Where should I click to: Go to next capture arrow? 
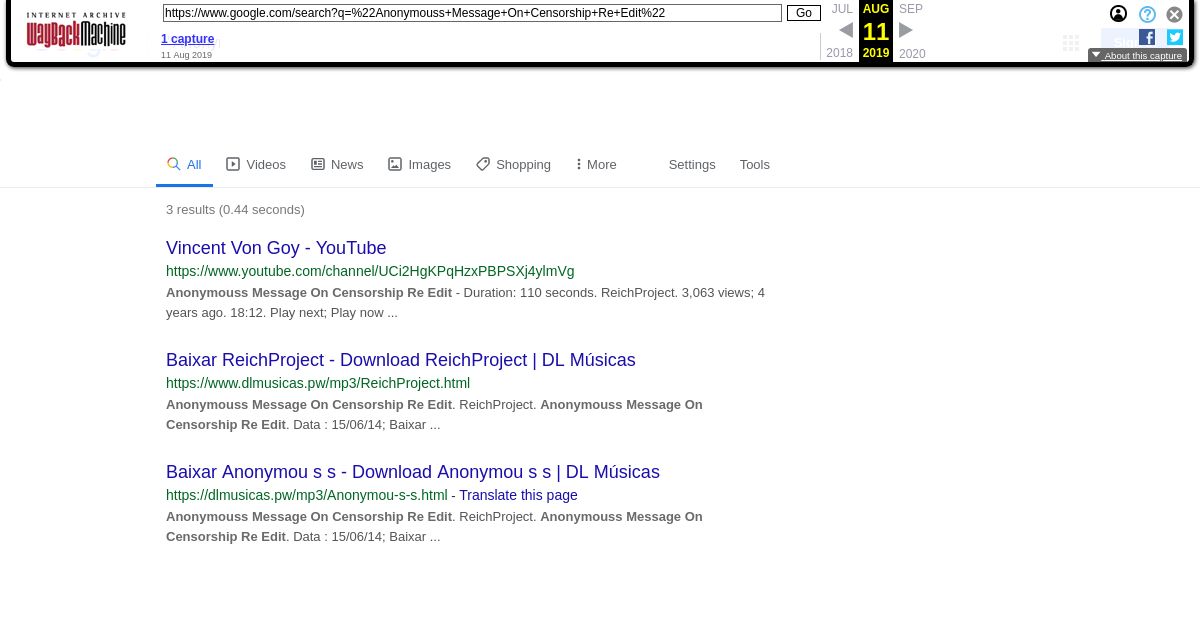pos(906,30)
